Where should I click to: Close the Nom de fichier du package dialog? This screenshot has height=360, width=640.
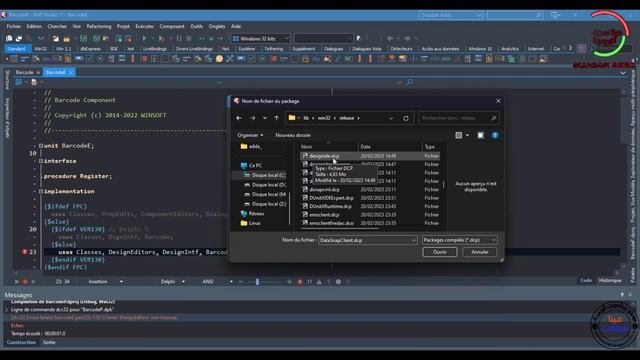click(x=498, y=101)
